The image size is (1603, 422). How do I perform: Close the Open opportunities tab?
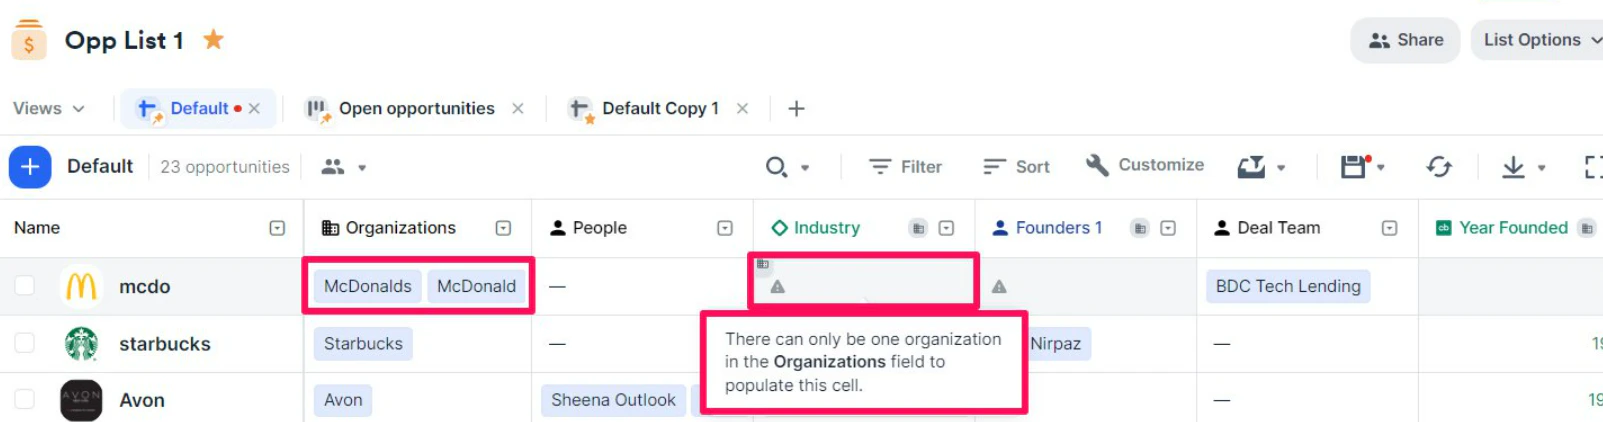click(518, 108)
